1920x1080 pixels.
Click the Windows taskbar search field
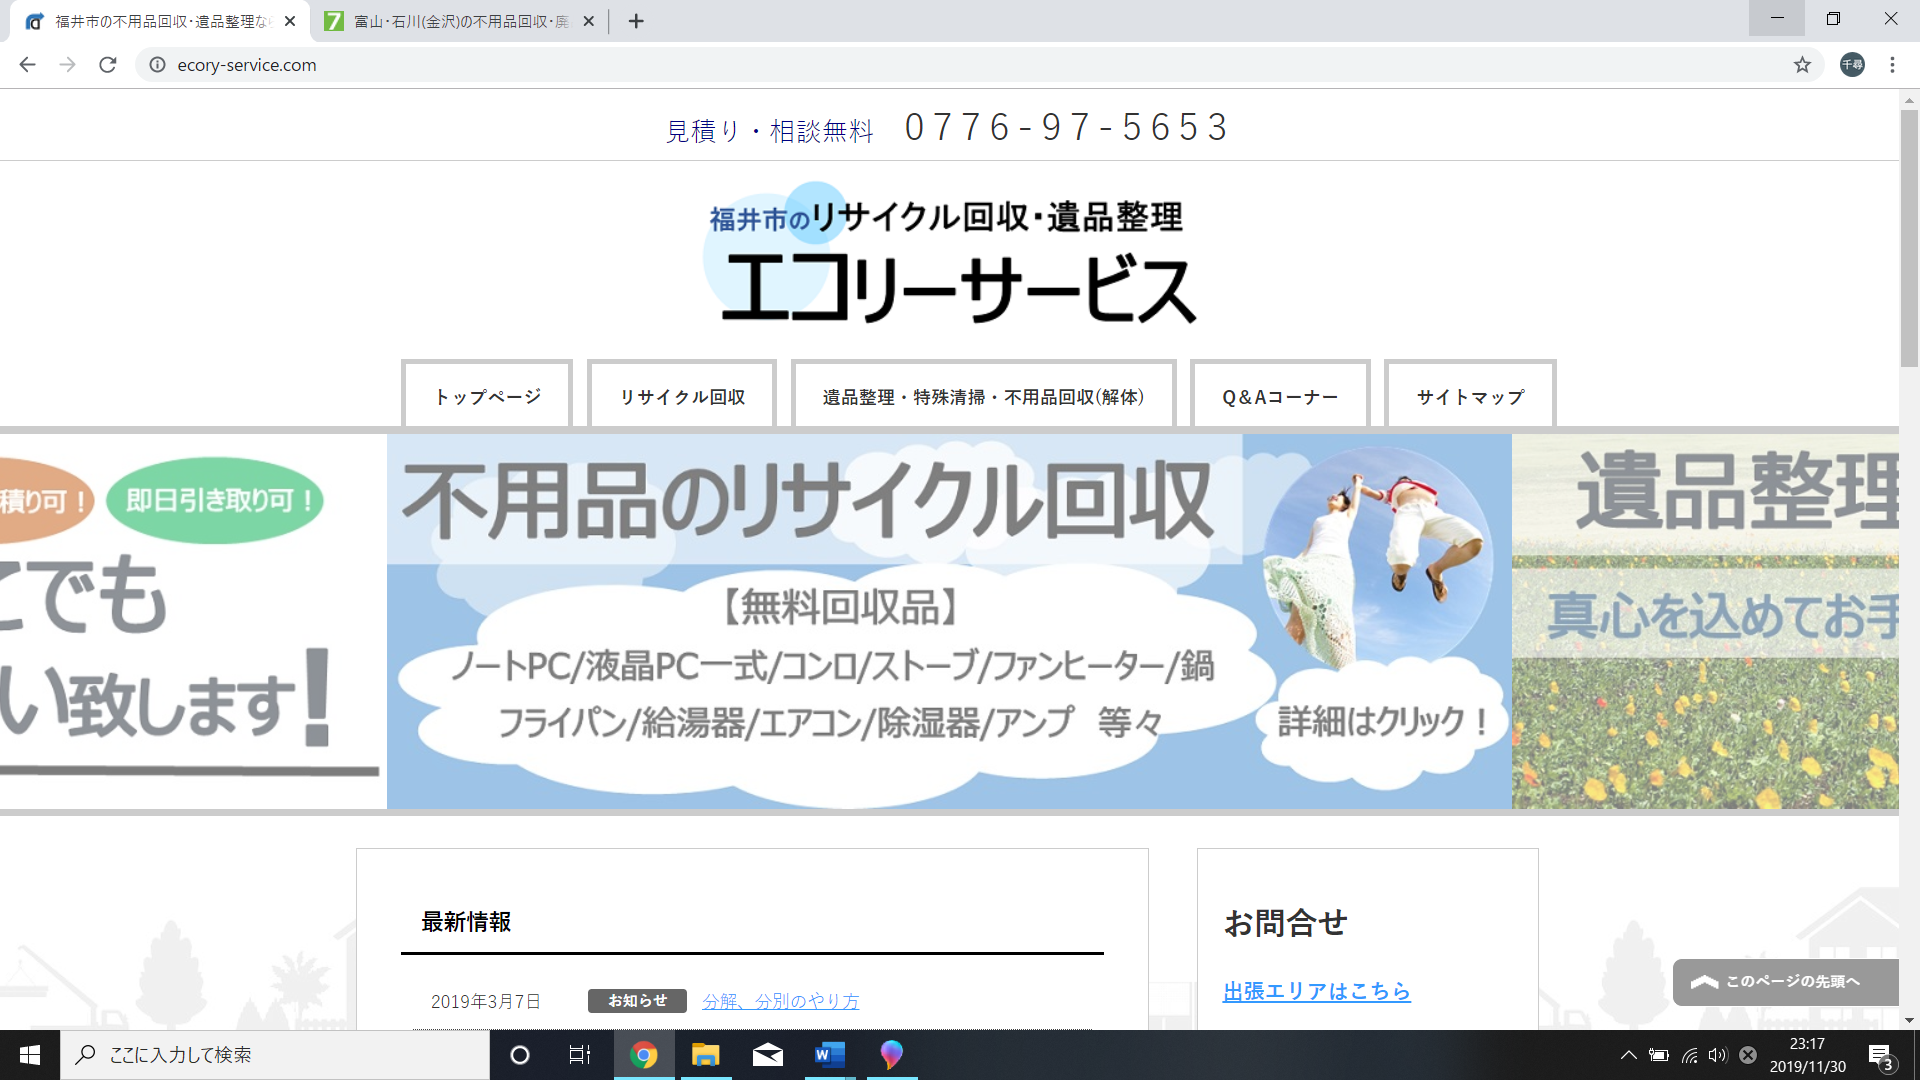pos(275,1054)
